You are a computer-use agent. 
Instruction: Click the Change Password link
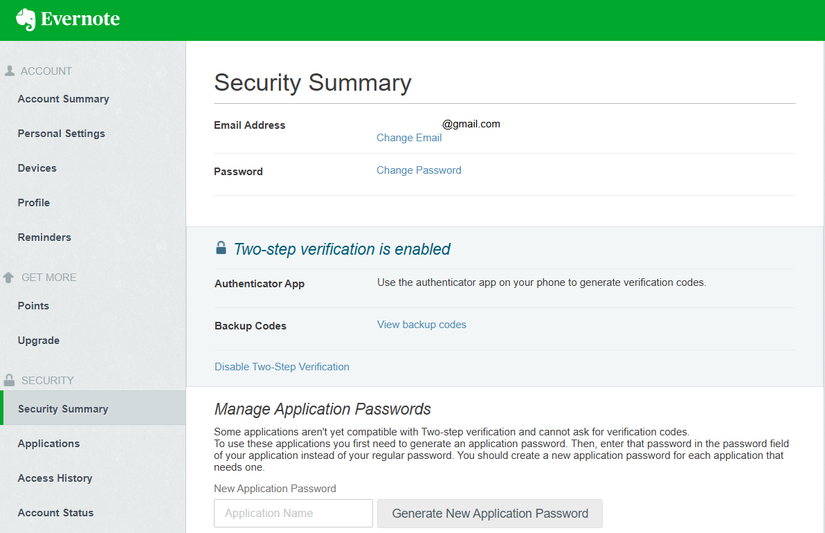tap(419, 170)
